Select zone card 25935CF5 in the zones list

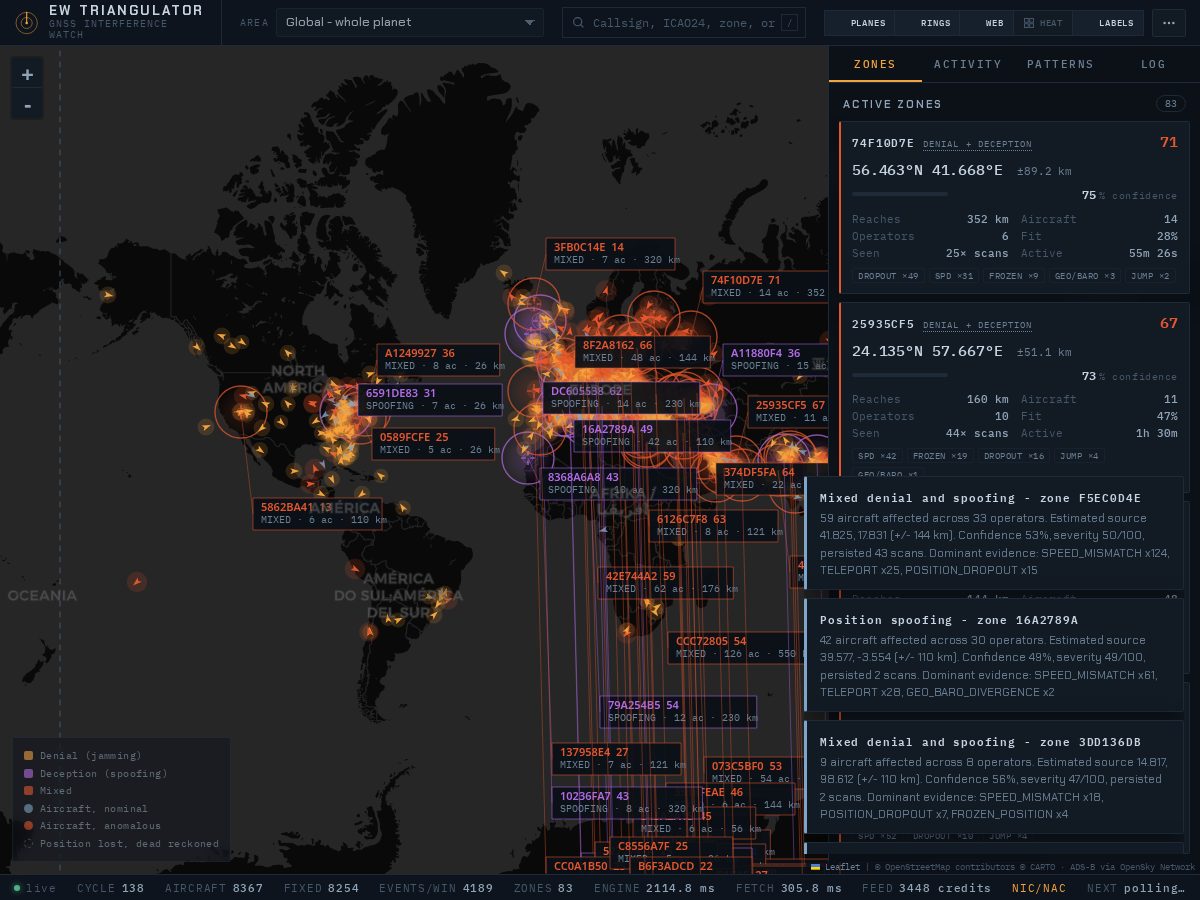(1013, 390)
